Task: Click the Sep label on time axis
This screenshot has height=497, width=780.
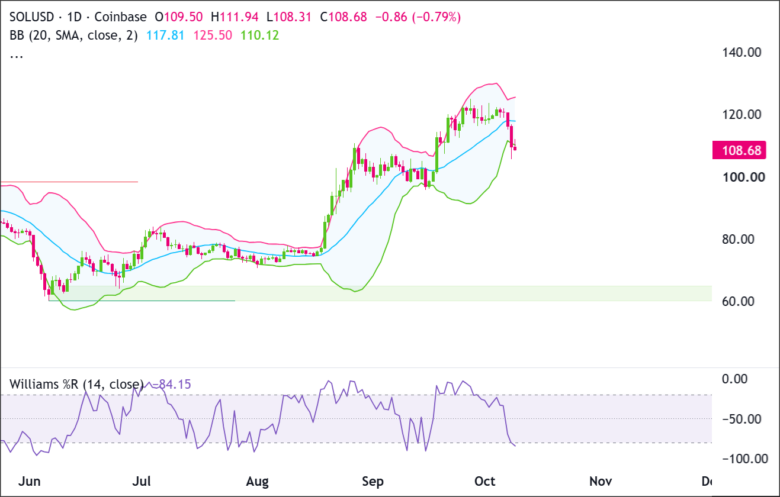Action: pos(373,482)
